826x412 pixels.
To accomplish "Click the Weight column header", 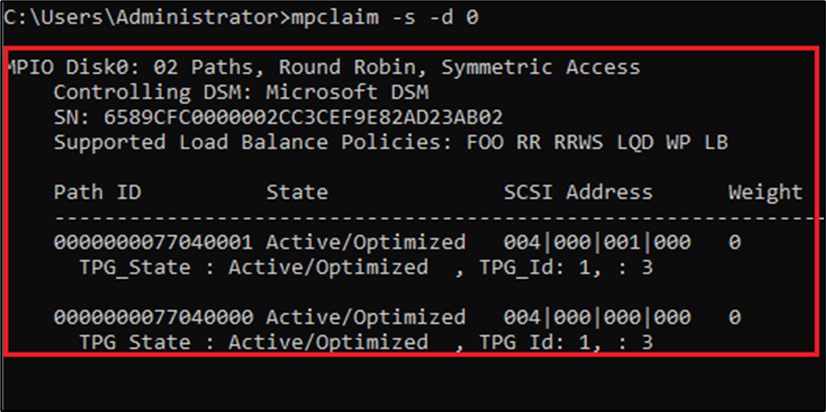I will 764,192.
